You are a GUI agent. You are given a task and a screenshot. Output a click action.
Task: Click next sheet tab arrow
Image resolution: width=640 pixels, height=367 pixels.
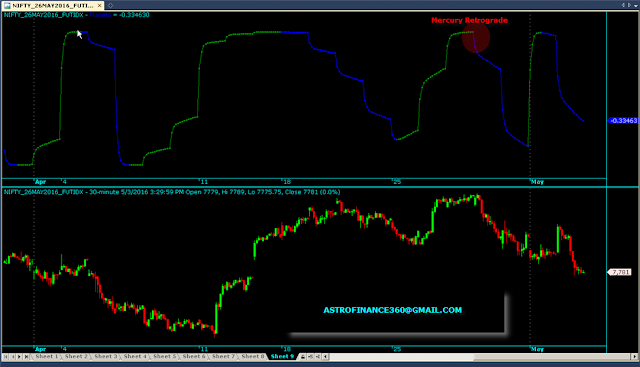pyautogui.click(x=19, y=357)
